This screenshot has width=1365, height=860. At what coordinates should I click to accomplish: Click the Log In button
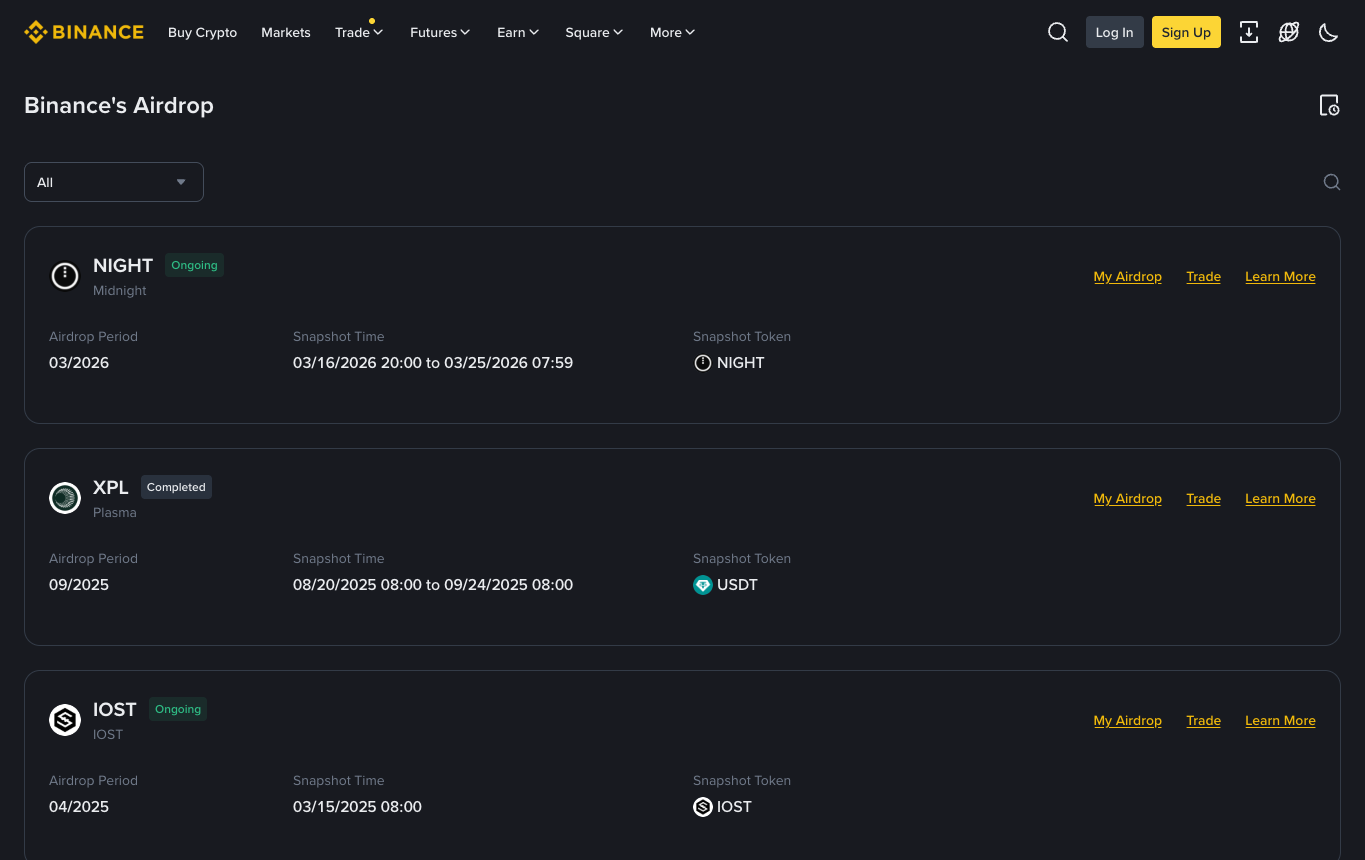coord(1115,32)
